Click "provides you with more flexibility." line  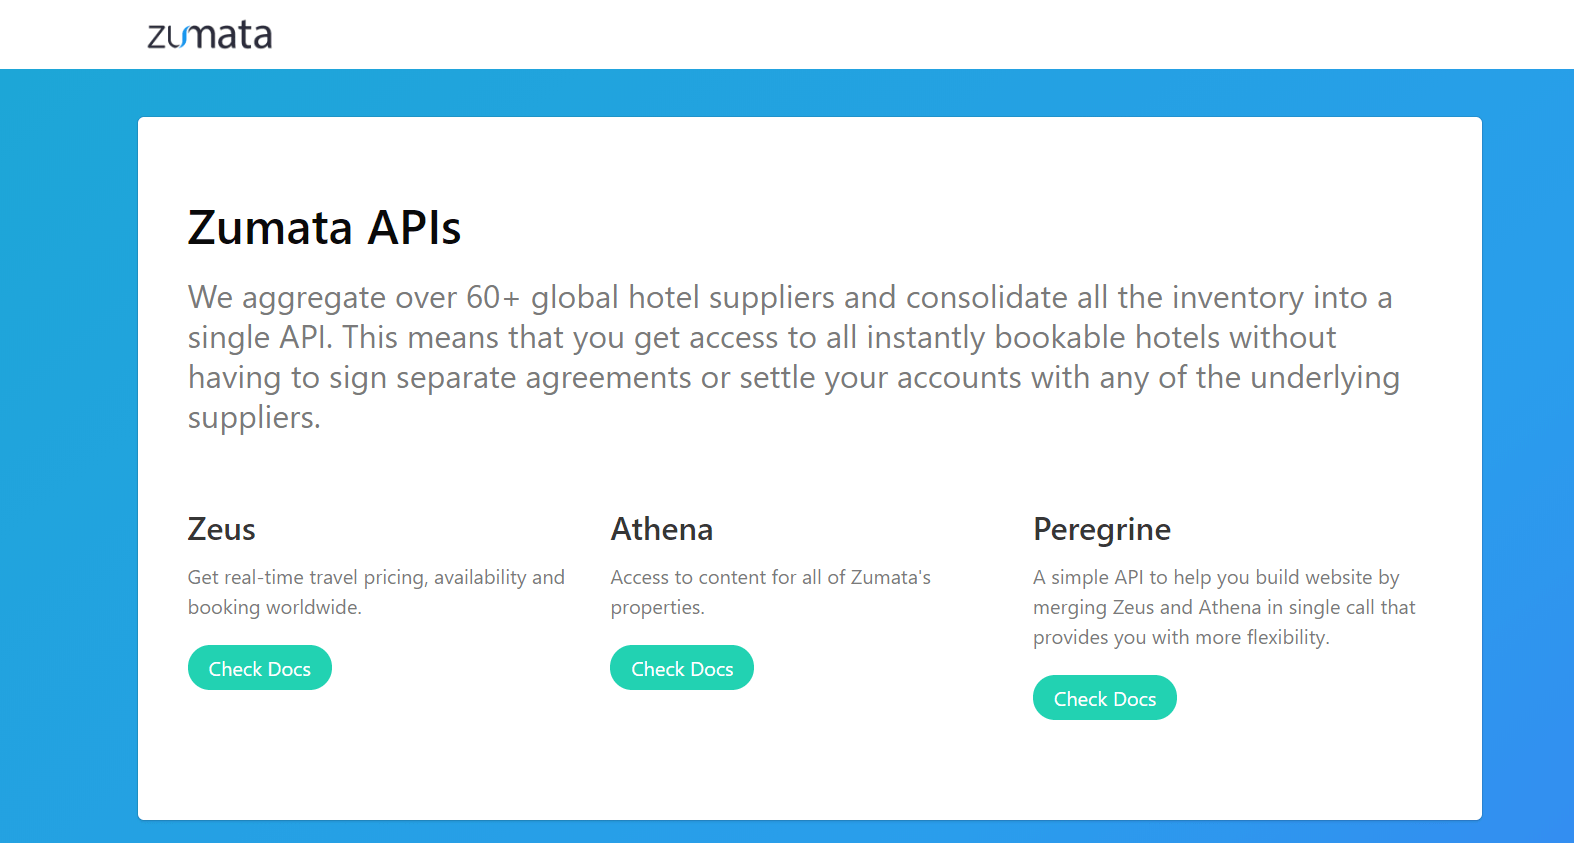tap(1181, 637)
